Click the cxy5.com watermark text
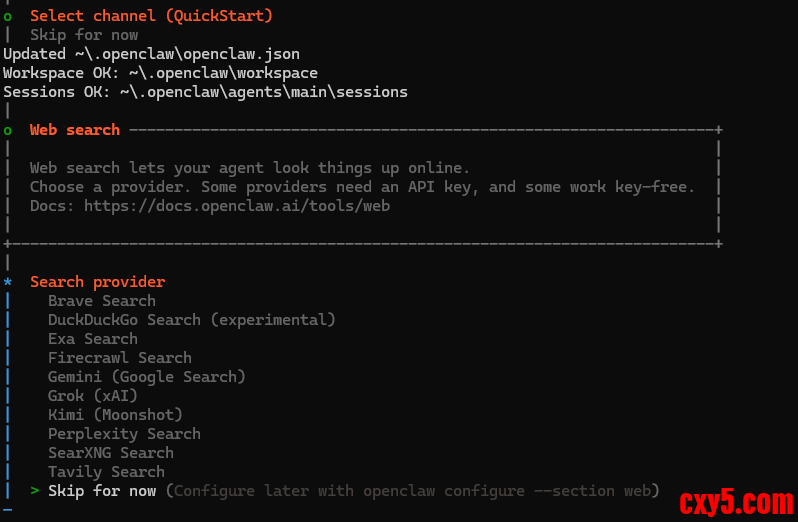This screenshot has height=522, width=798. 736,501
